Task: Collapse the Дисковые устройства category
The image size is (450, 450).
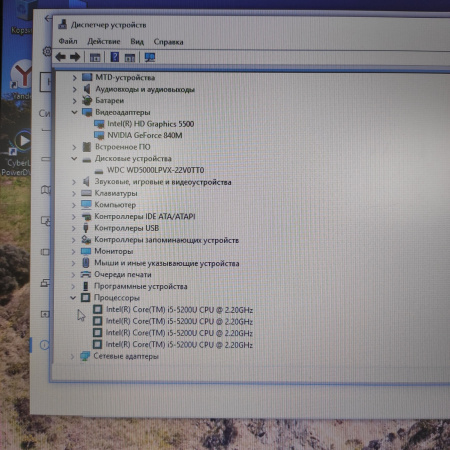Action: tap(74, 158)
